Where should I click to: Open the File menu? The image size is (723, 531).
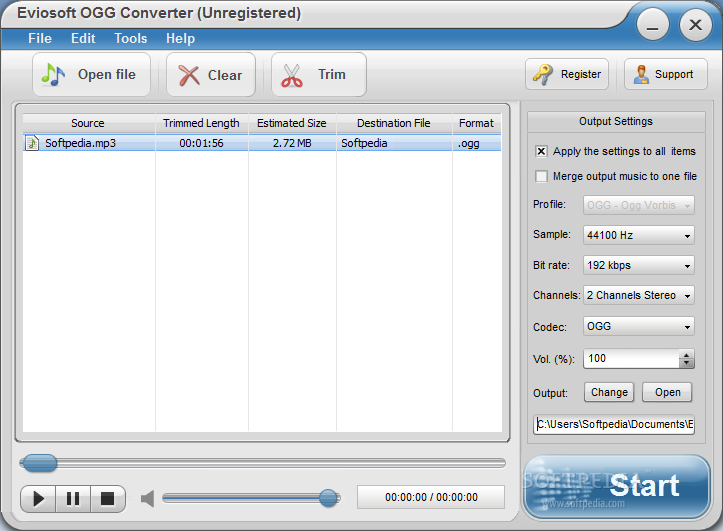tap(40, 38)
